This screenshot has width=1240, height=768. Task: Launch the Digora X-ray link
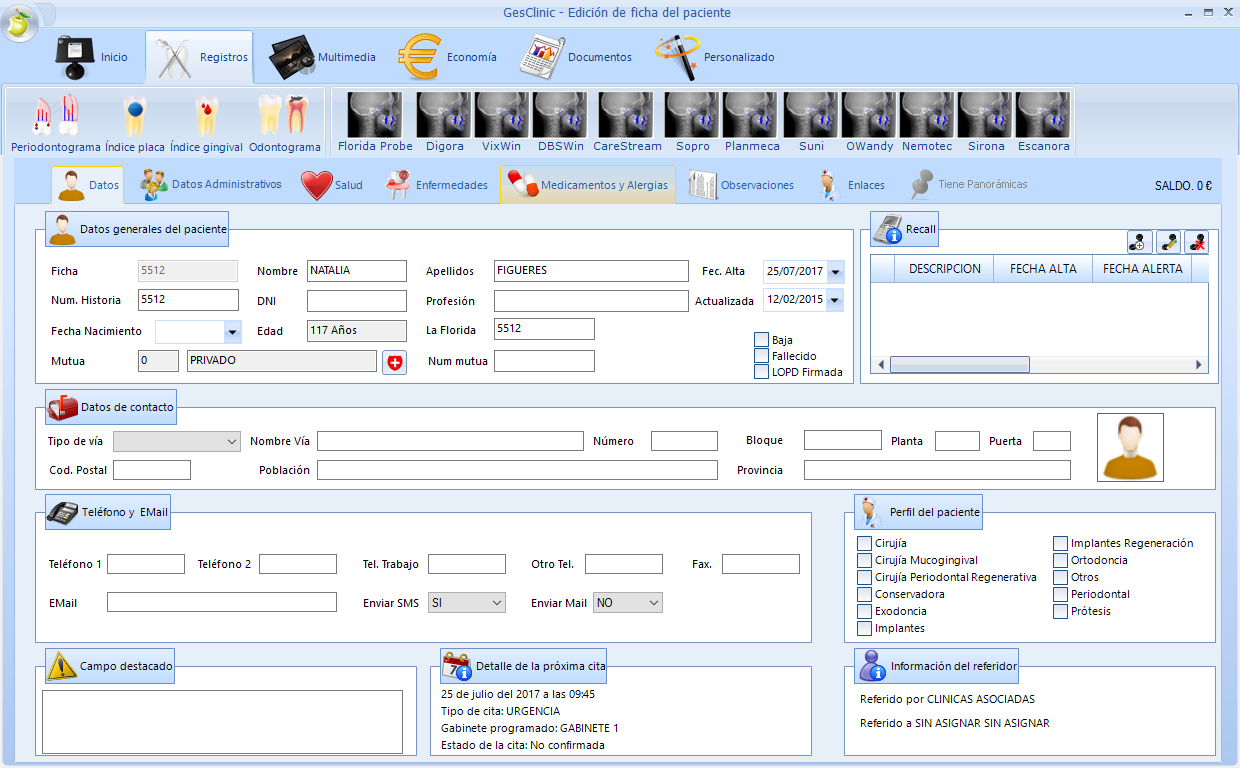tap(444, 123)
